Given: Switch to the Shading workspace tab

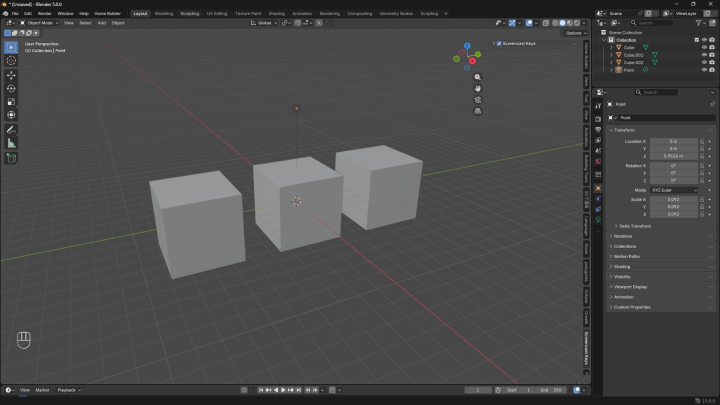Looking at the screenshot, I should 276,13.
